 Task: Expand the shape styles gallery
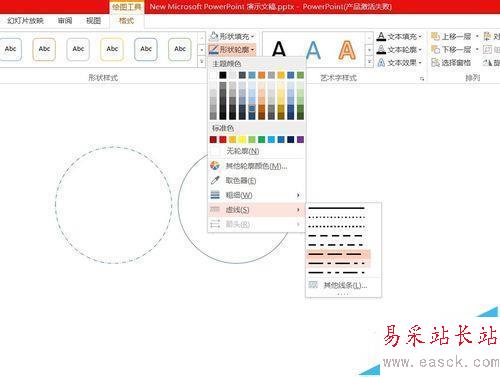coord(201,62)
